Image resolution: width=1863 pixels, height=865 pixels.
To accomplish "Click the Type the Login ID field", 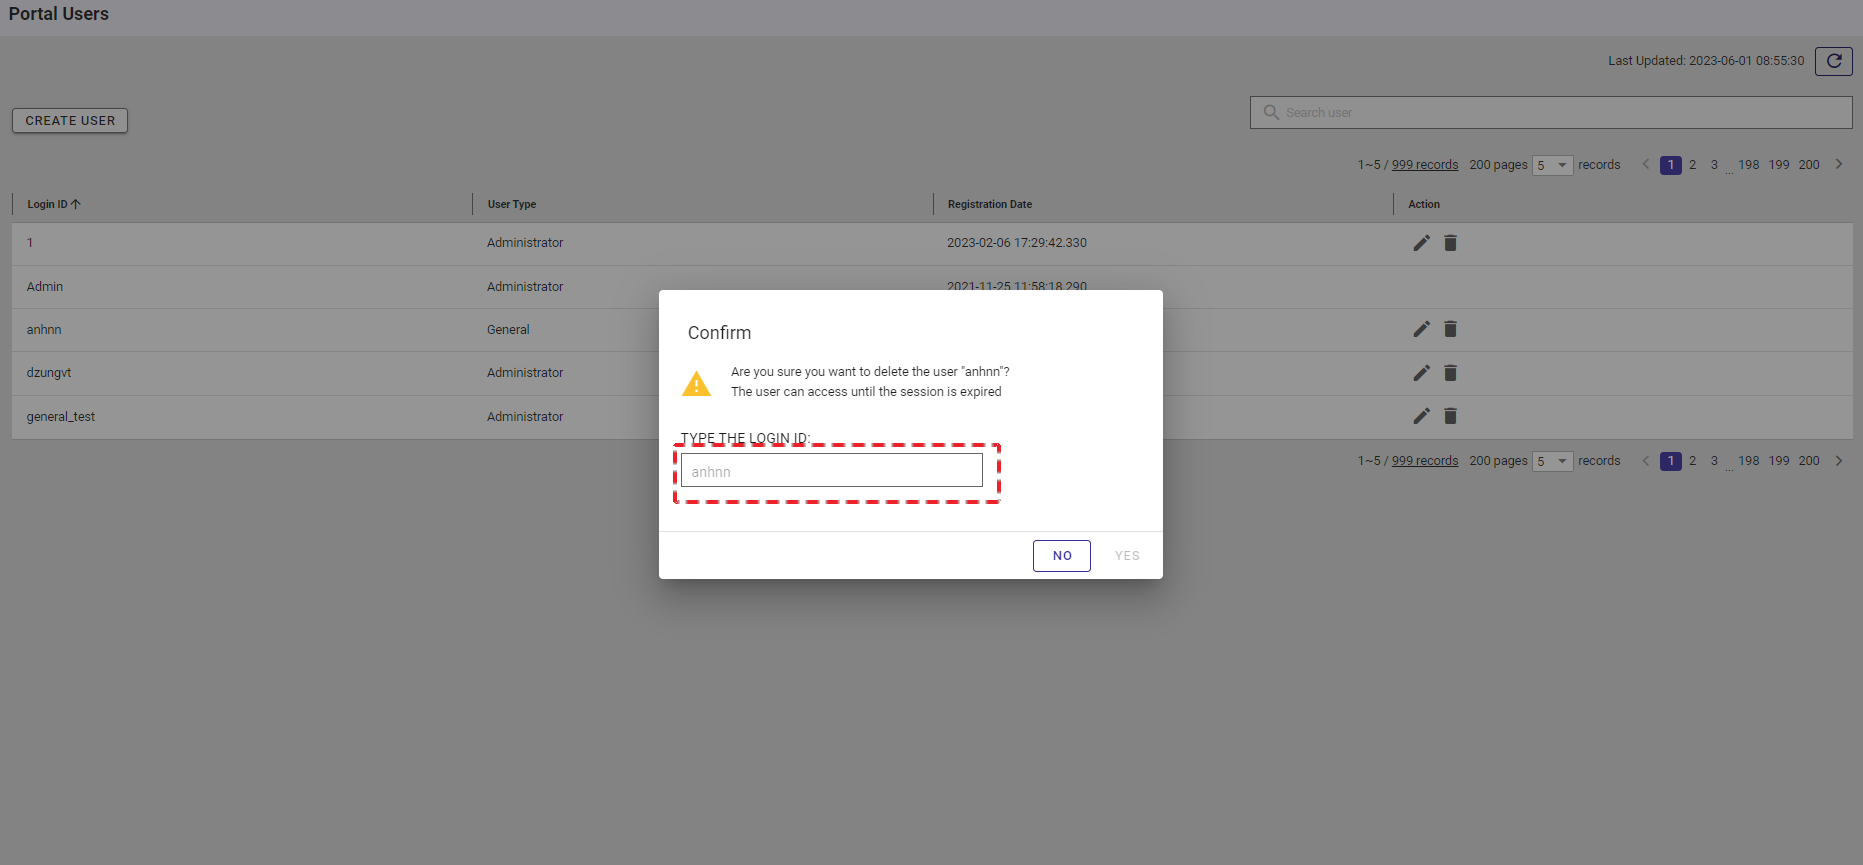I will click(x=831, y=471).
